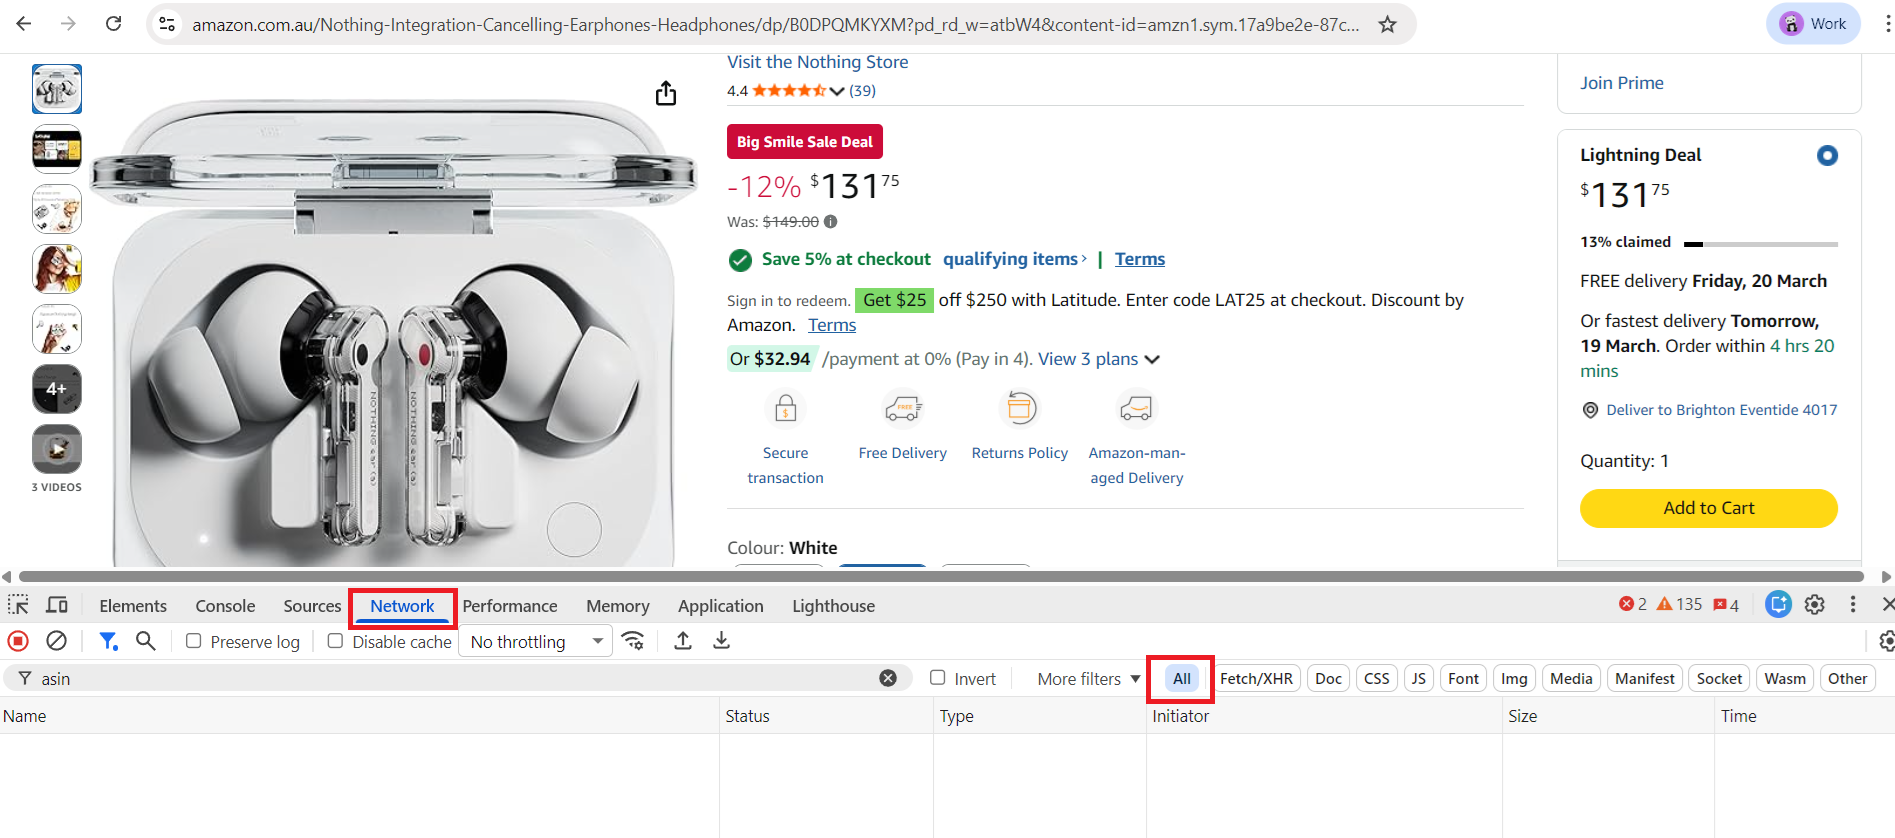
Task: Expand the More filters dropdown
Action: pyautogui.click(x=1088, y=679)
